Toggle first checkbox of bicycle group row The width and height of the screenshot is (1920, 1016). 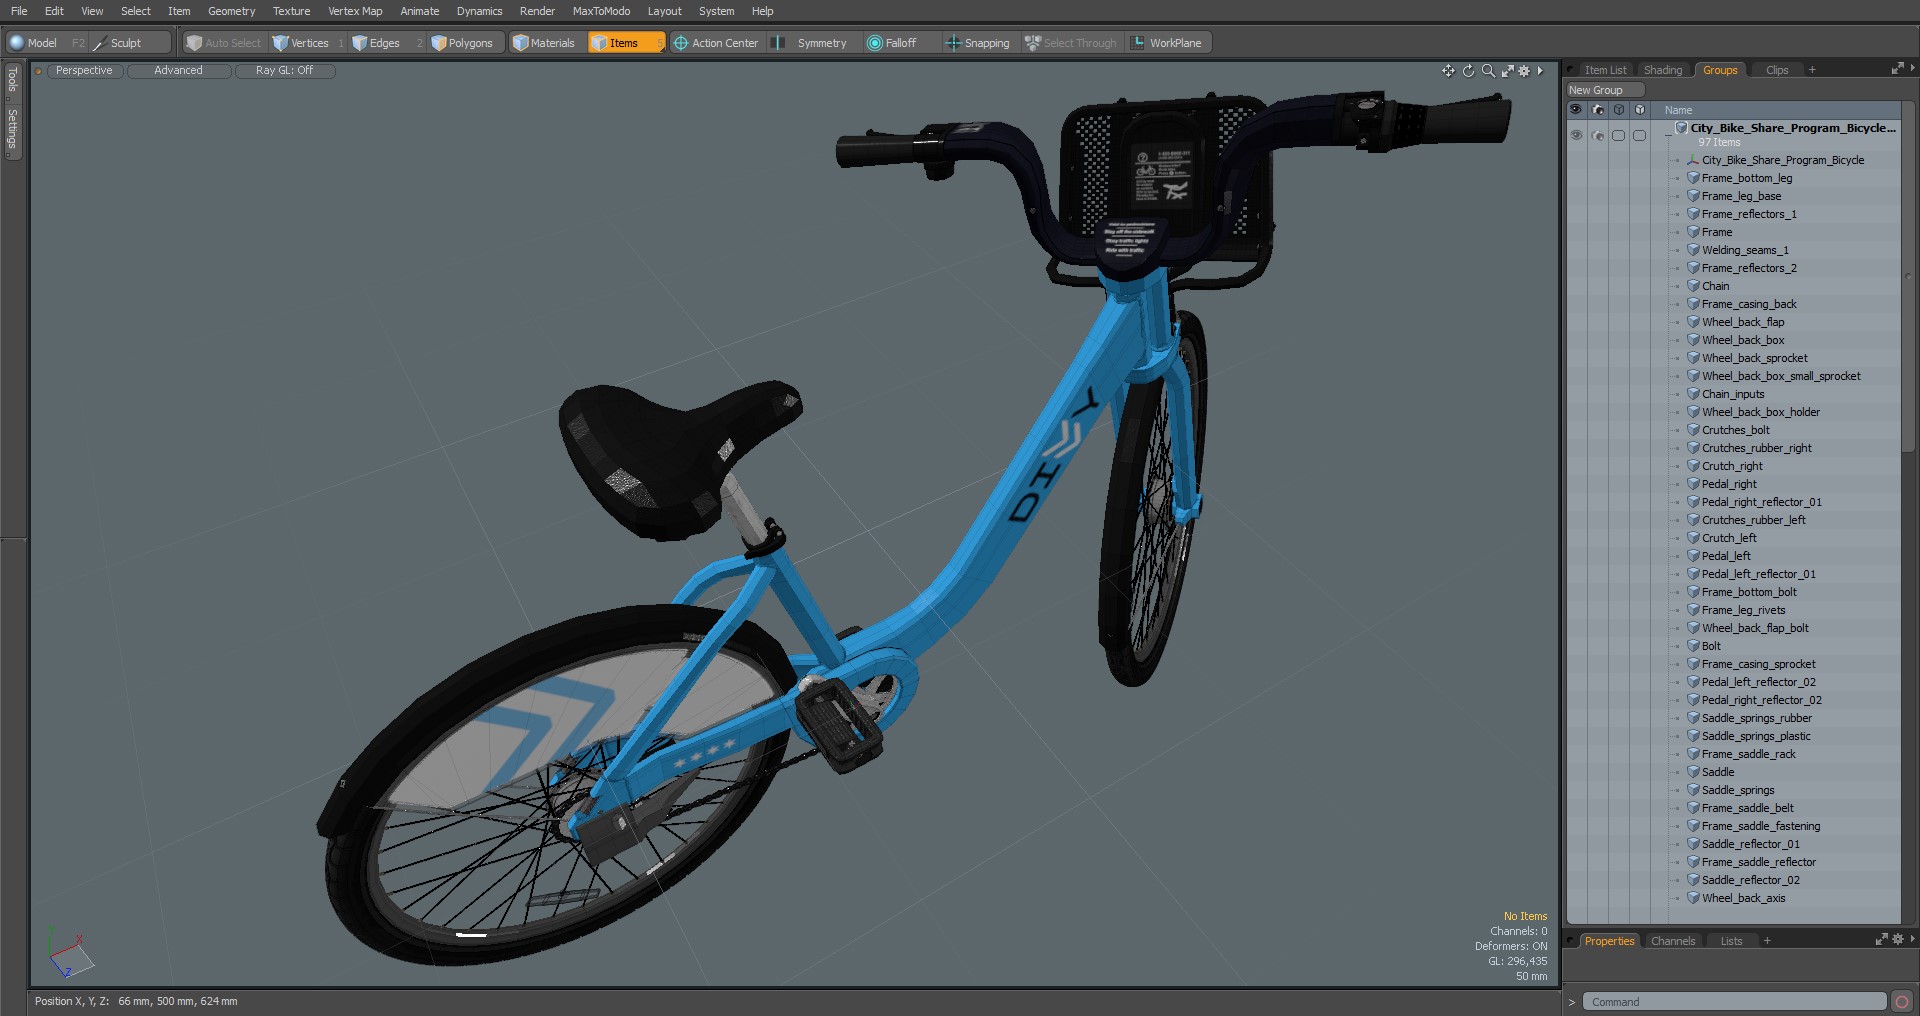[x=1619, y=135]
